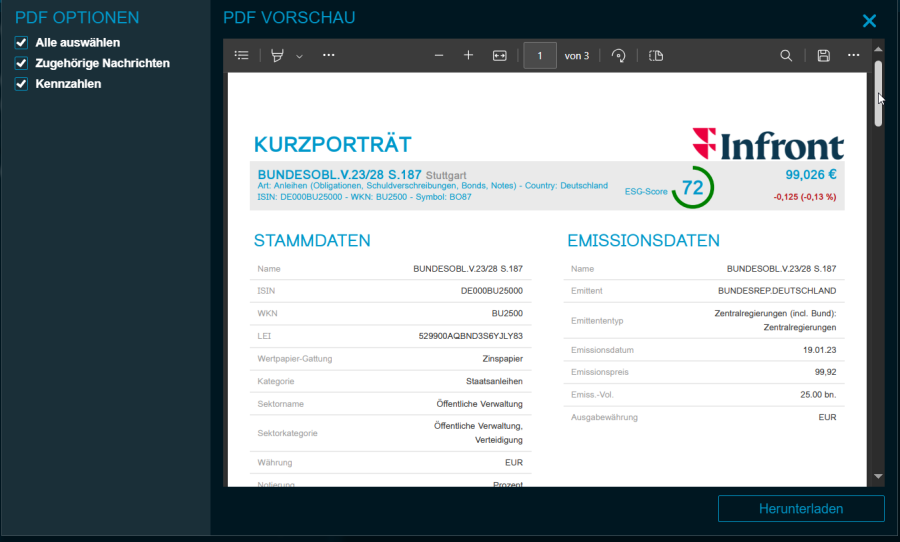Image resolution: width=900 pixels, height=542 pixels.
Task: Rotate the PDF page
Action: (x=618, y=56)
